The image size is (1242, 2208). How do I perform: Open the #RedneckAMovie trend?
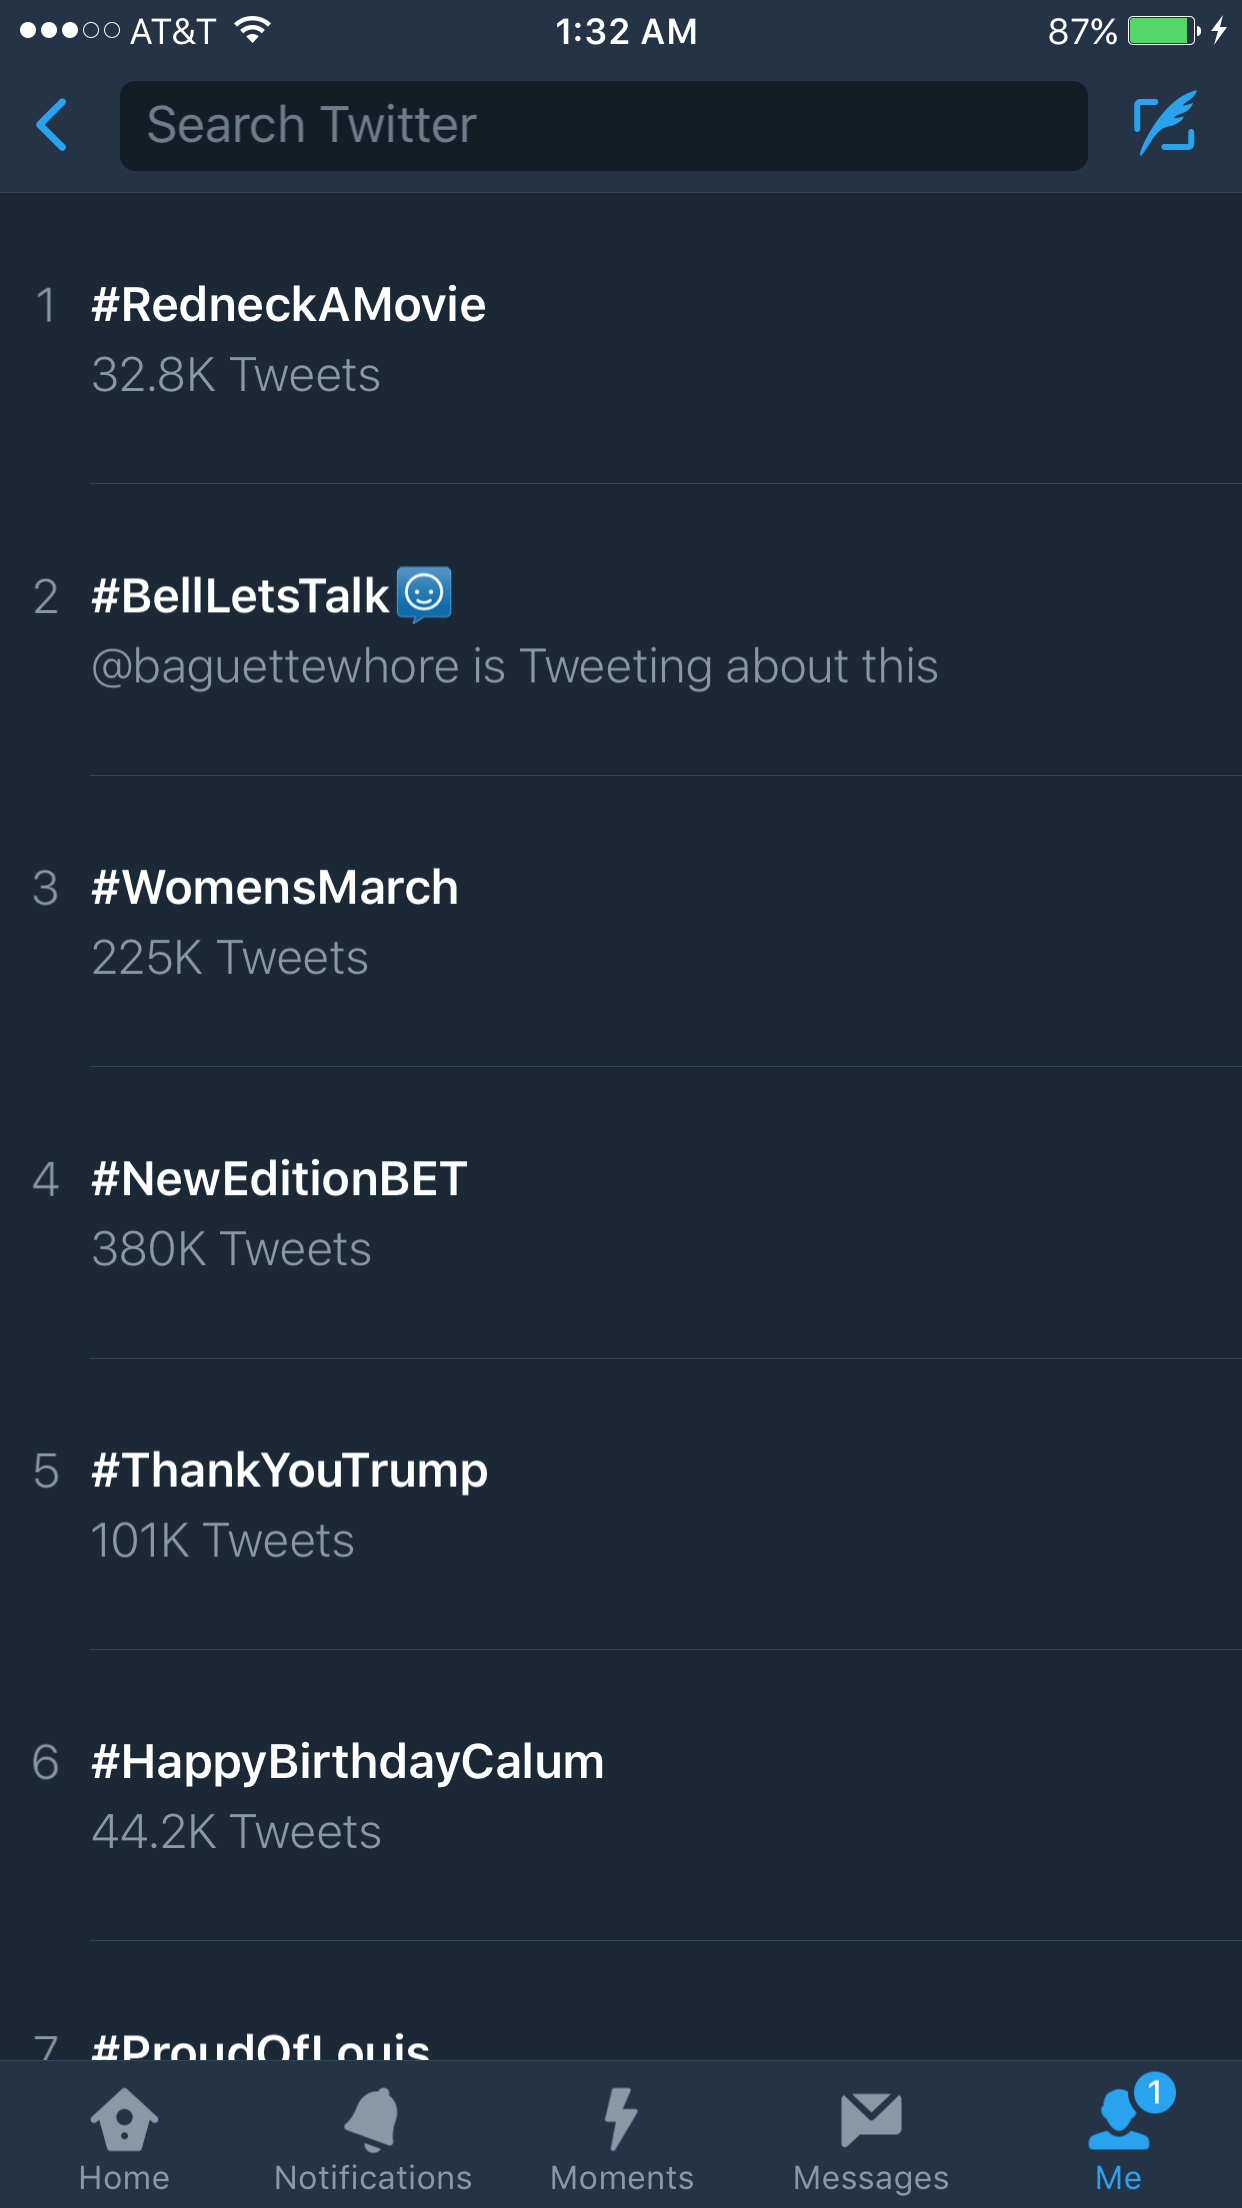[x=289, y=305]
